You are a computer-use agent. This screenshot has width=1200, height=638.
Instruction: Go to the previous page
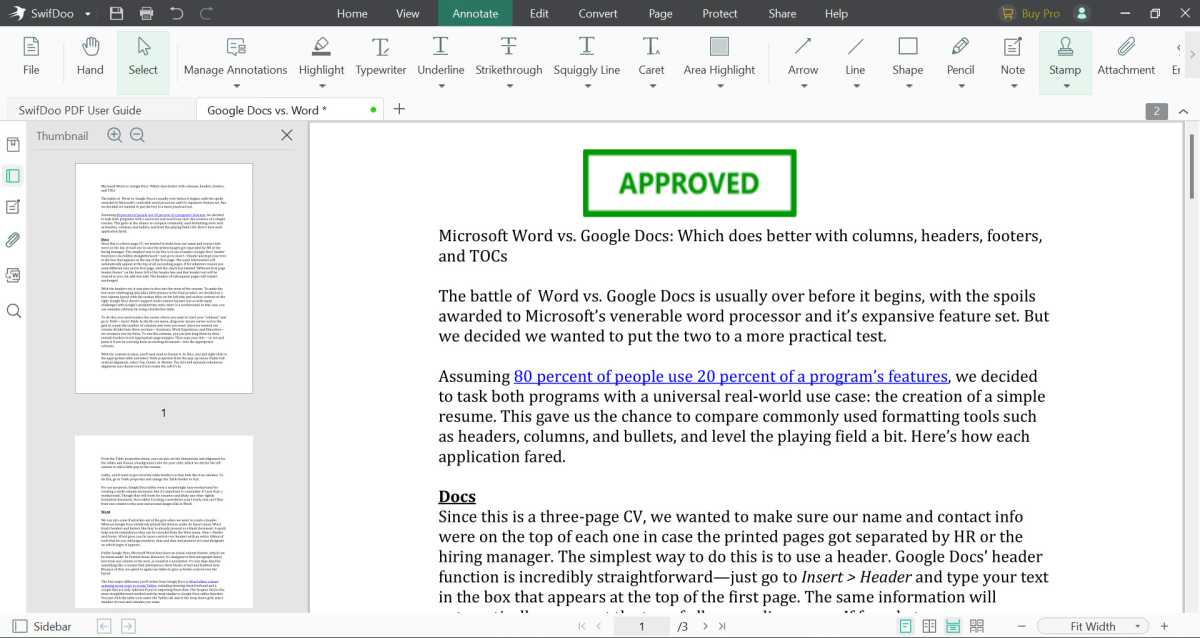(600, 626)
